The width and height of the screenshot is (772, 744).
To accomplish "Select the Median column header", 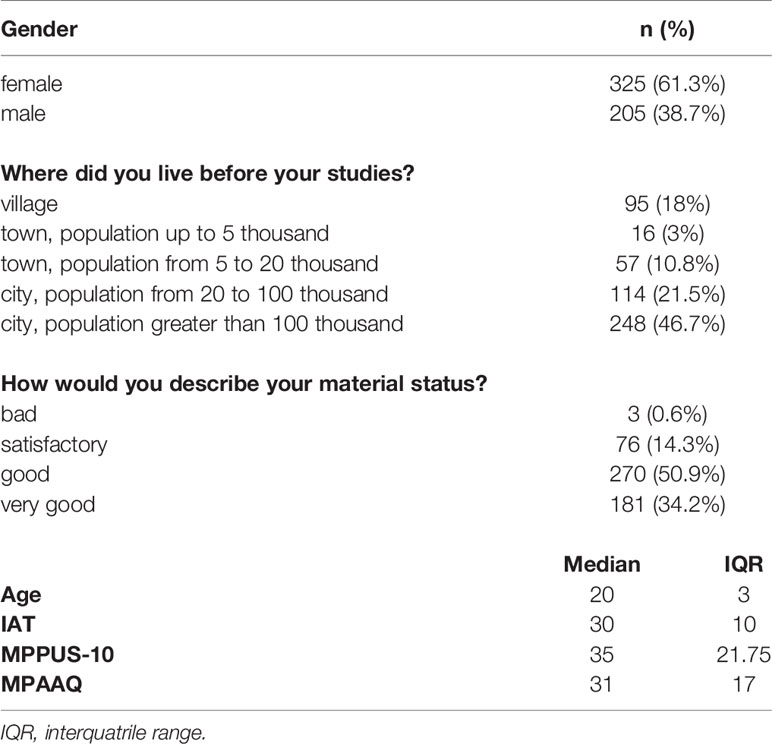I will point(602,564).
